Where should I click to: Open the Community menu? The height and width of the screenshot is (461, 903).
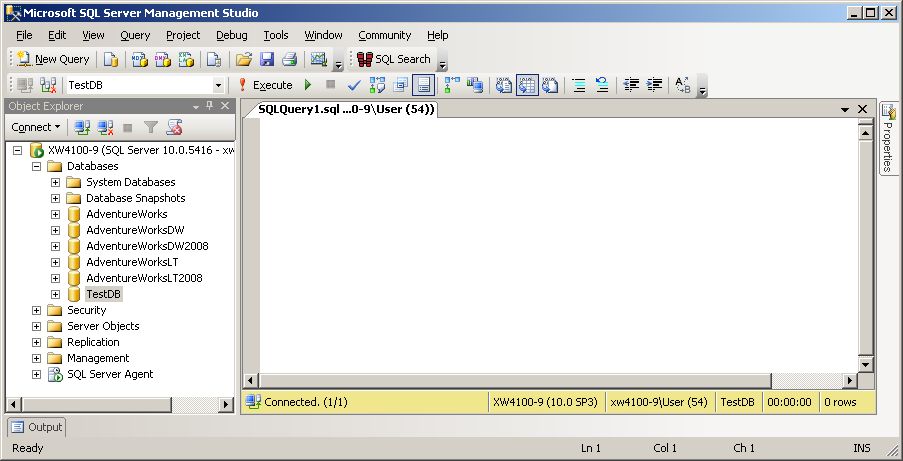click(385, 35)
